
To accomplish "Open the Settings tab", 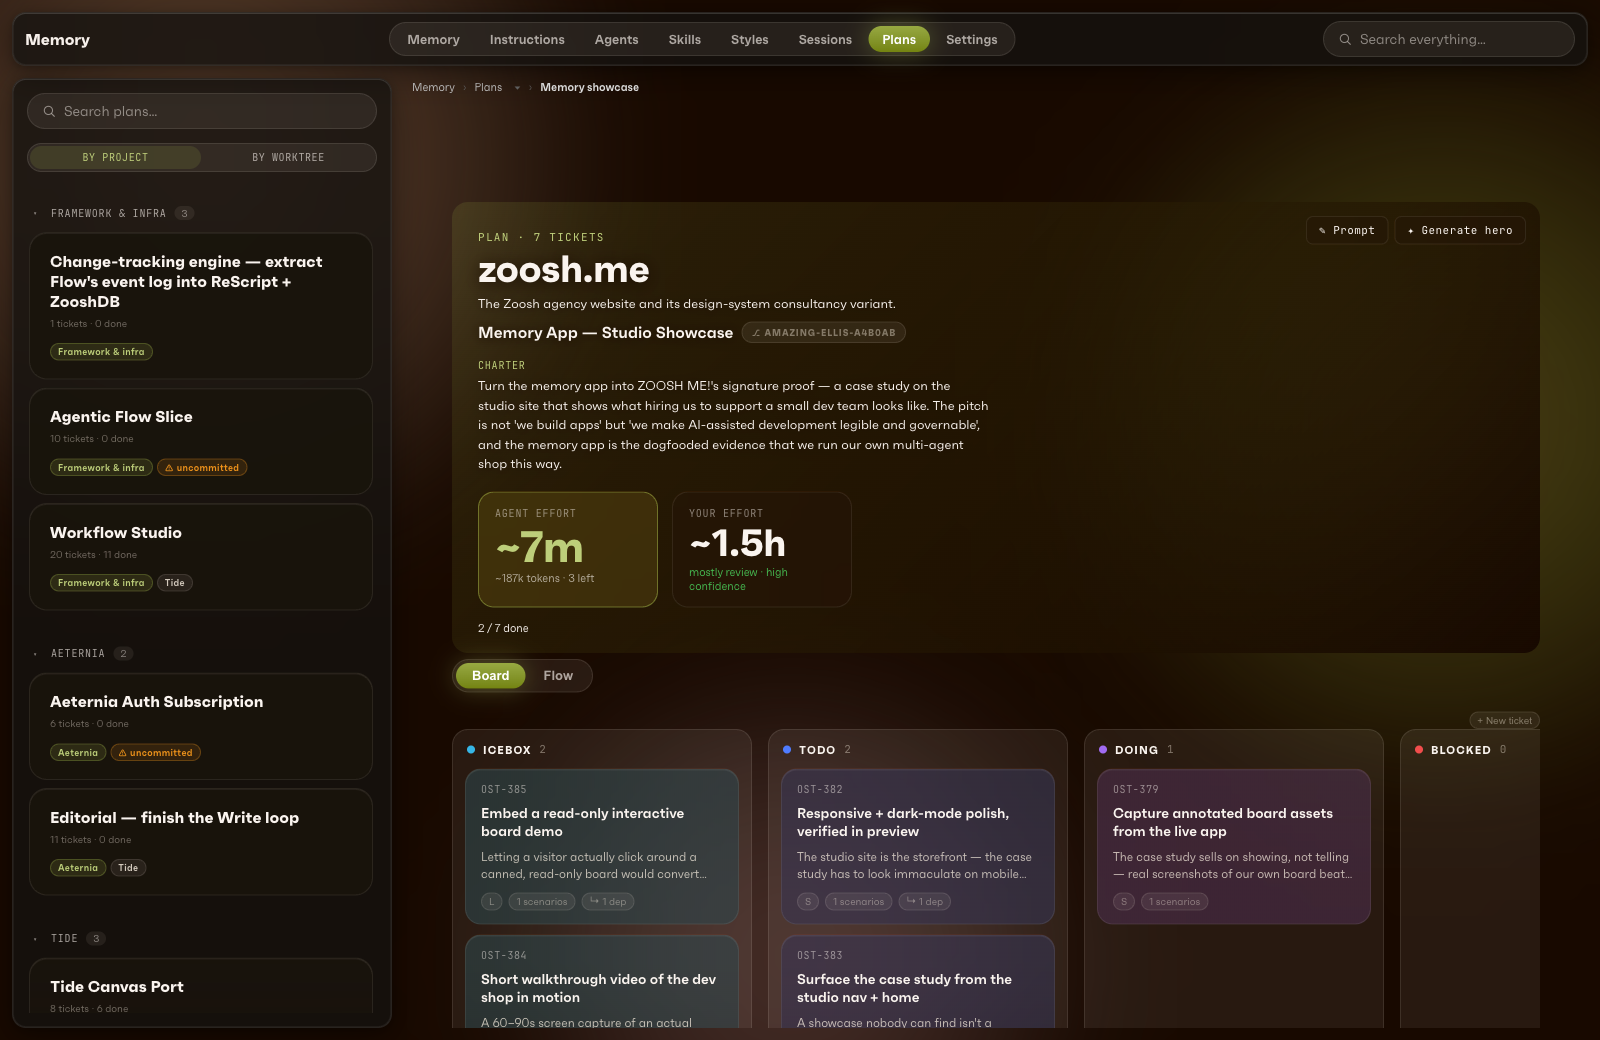I will click(971, 40).
